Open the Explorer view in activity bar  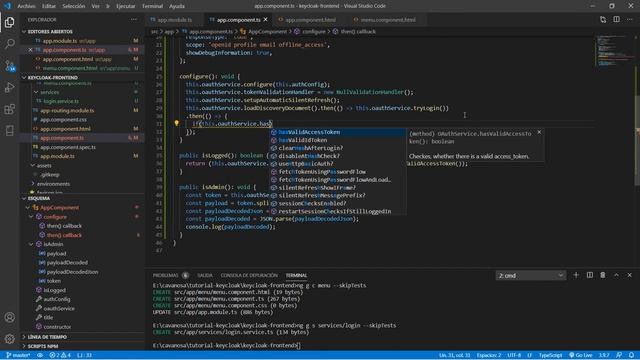pos(9,22)
